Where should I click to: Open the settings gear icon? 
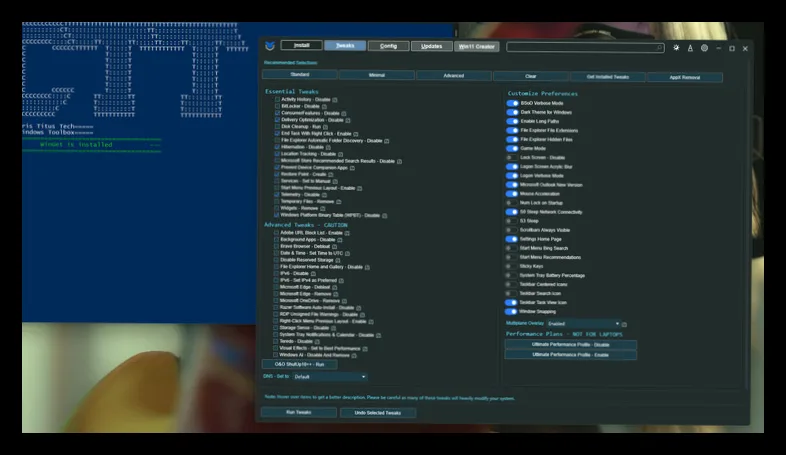pos(704,48)
